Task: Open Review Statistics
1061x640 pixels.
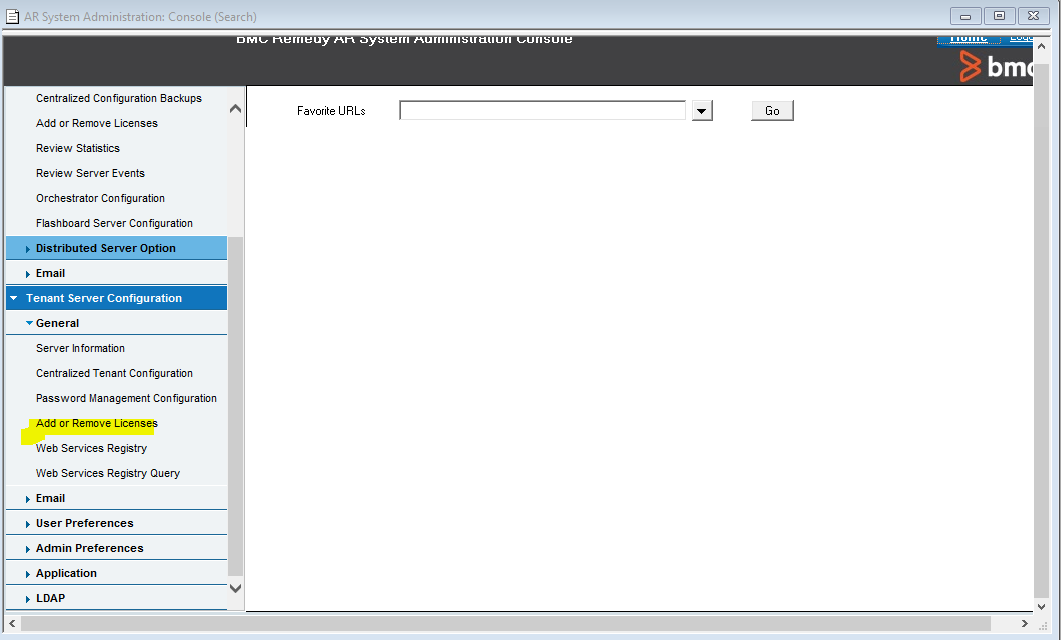Action: point(78,148)
